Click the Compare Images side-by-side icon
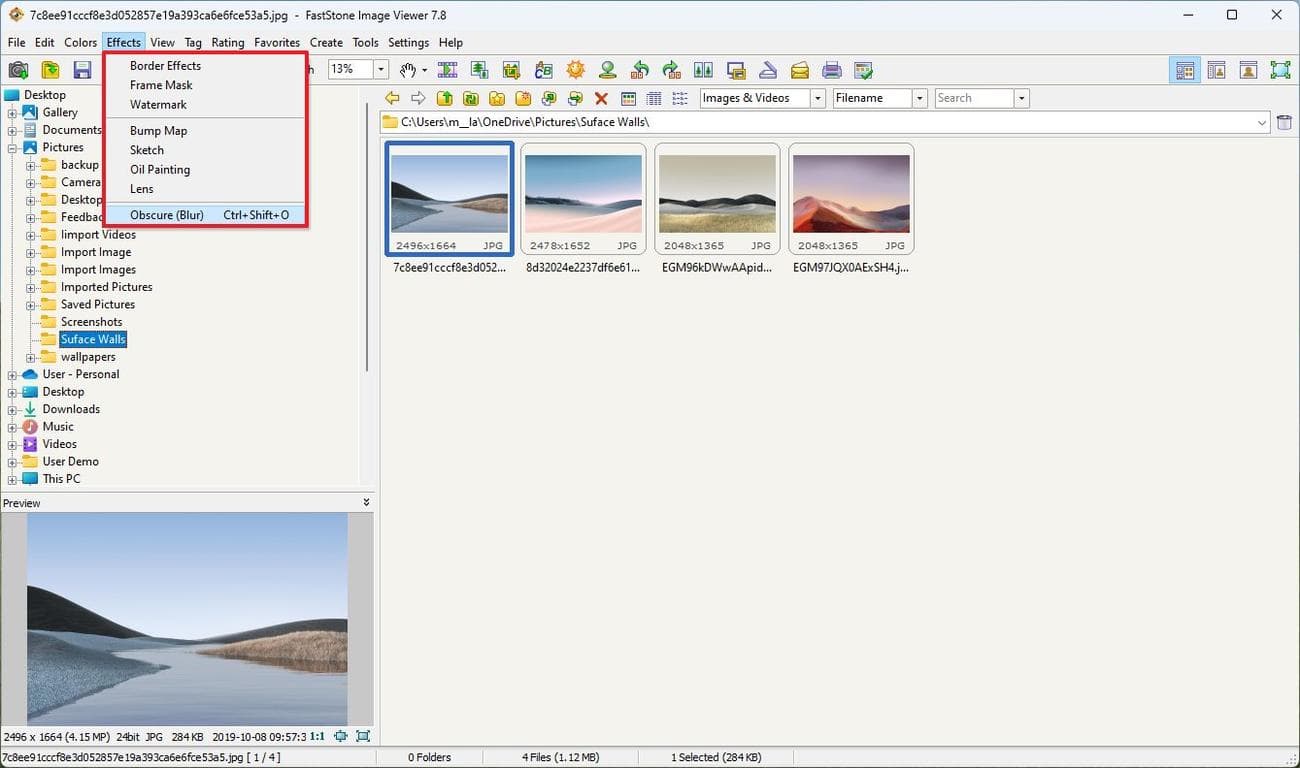 click(x=704, y=70)
